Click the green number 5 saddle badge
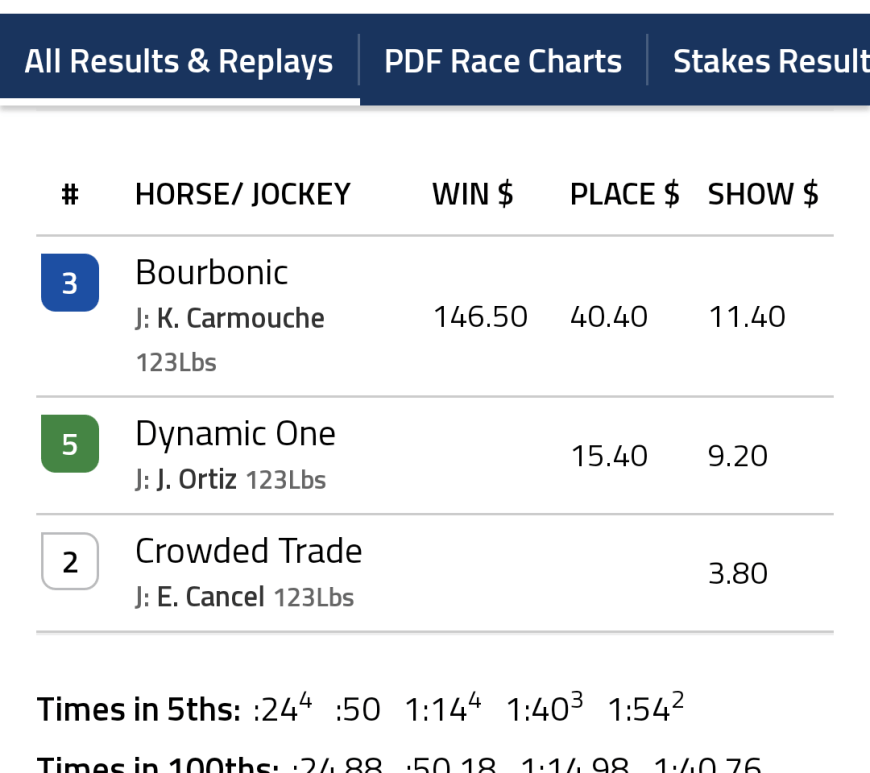Viewport: 870px width, 773px height. (x=70, y=444)
